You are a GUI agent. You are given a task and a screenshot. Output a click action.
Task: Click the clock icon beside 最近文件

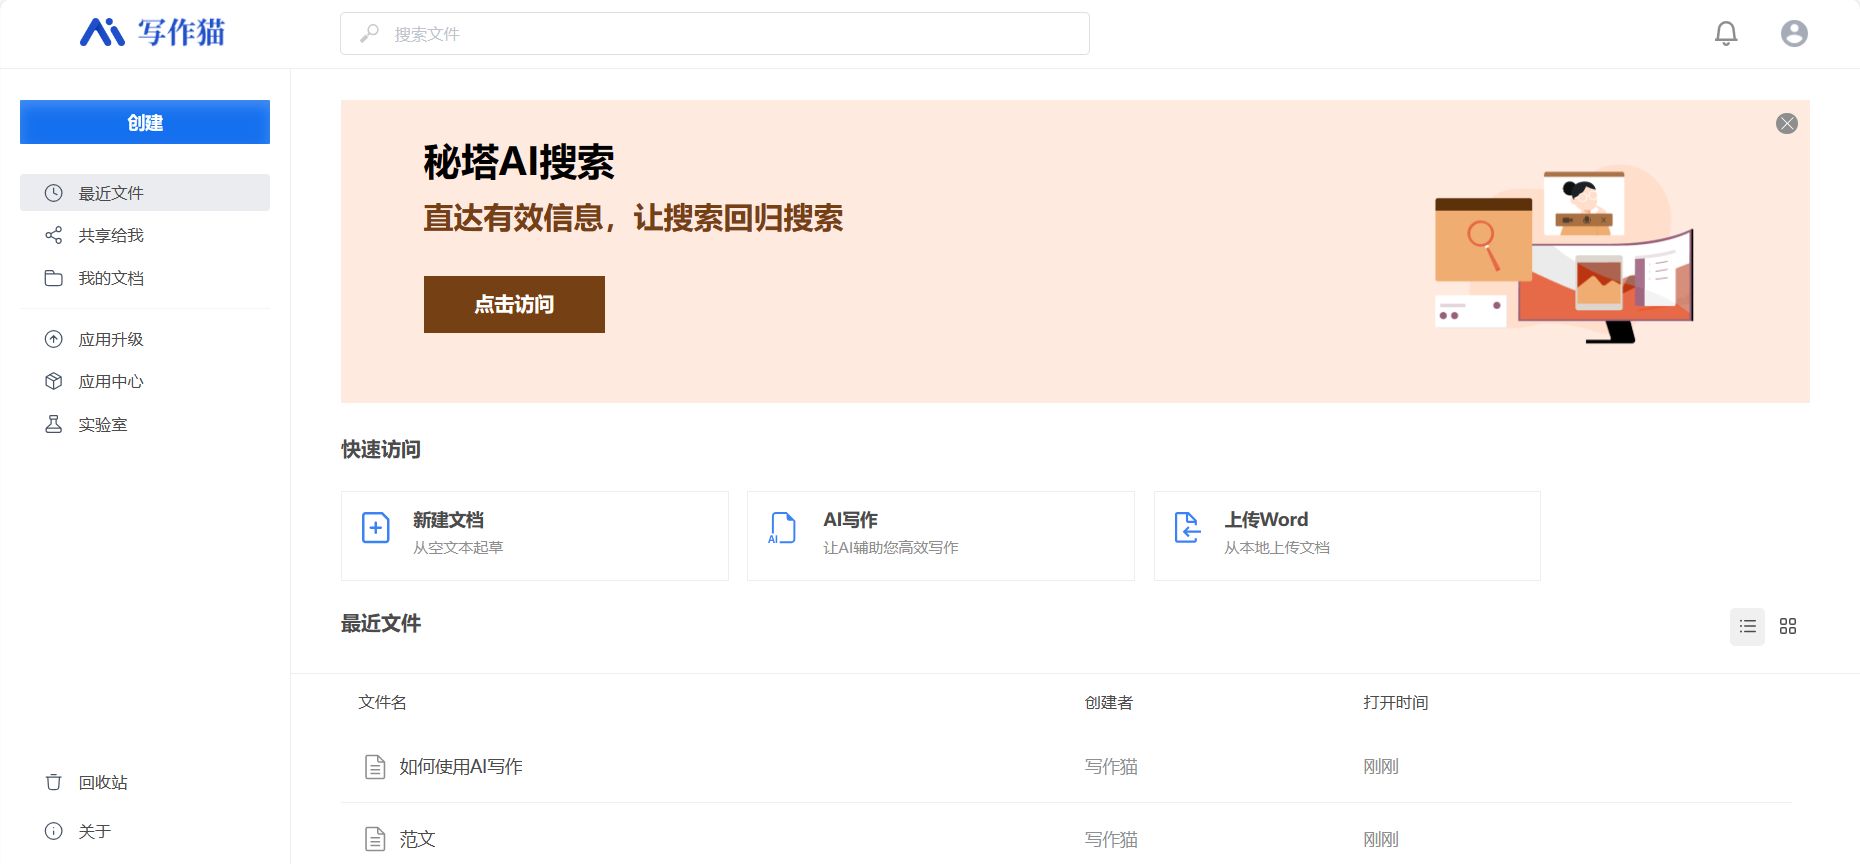[54, 193]
